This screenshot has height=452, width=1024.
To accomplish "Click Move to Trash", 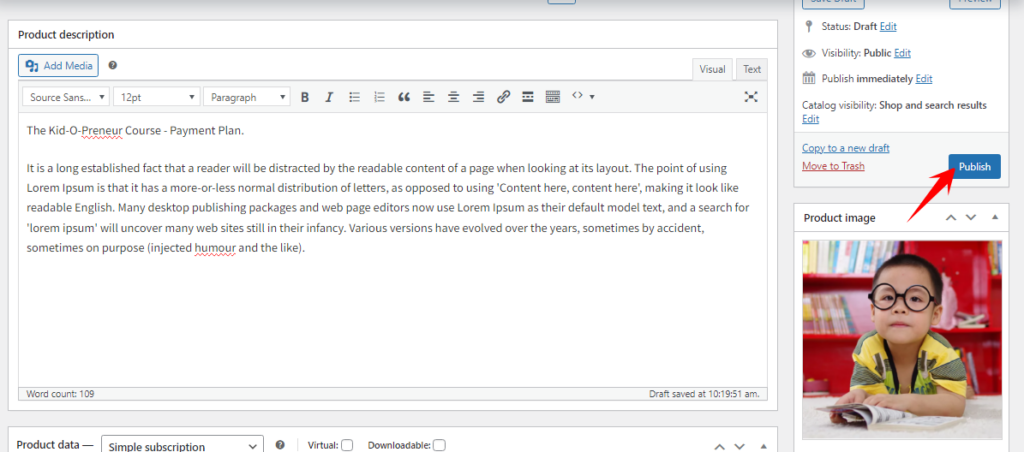I will pos(833,166).
